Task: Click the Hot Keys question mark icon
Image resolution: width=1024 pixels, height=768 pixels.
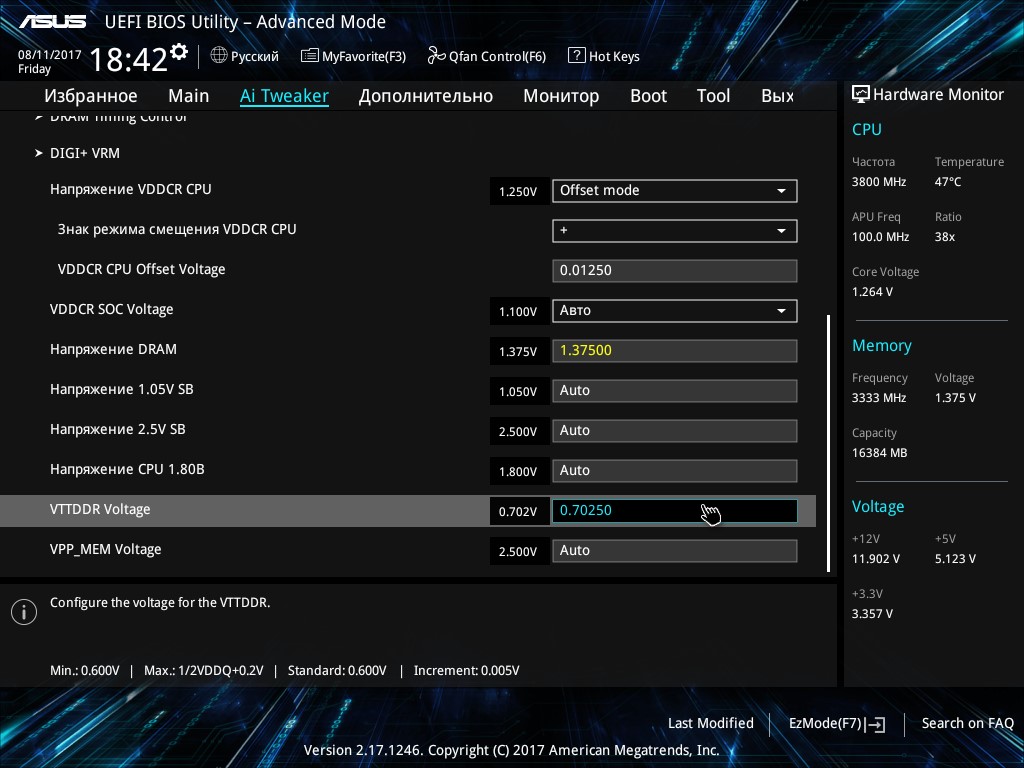Action: (x=577, y=56)
